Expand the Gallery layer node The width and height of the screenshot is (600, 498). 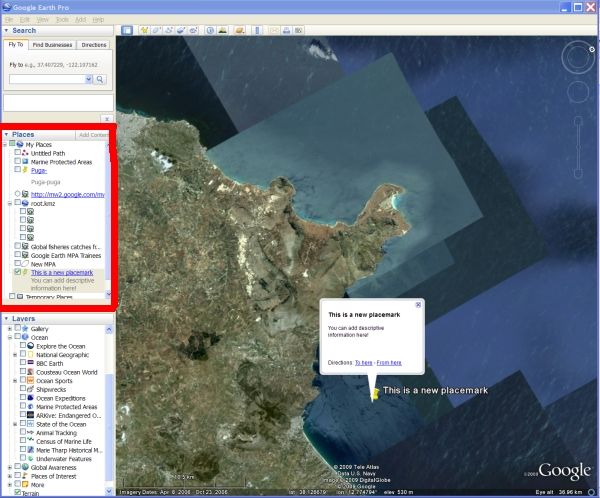pos(10,328)
